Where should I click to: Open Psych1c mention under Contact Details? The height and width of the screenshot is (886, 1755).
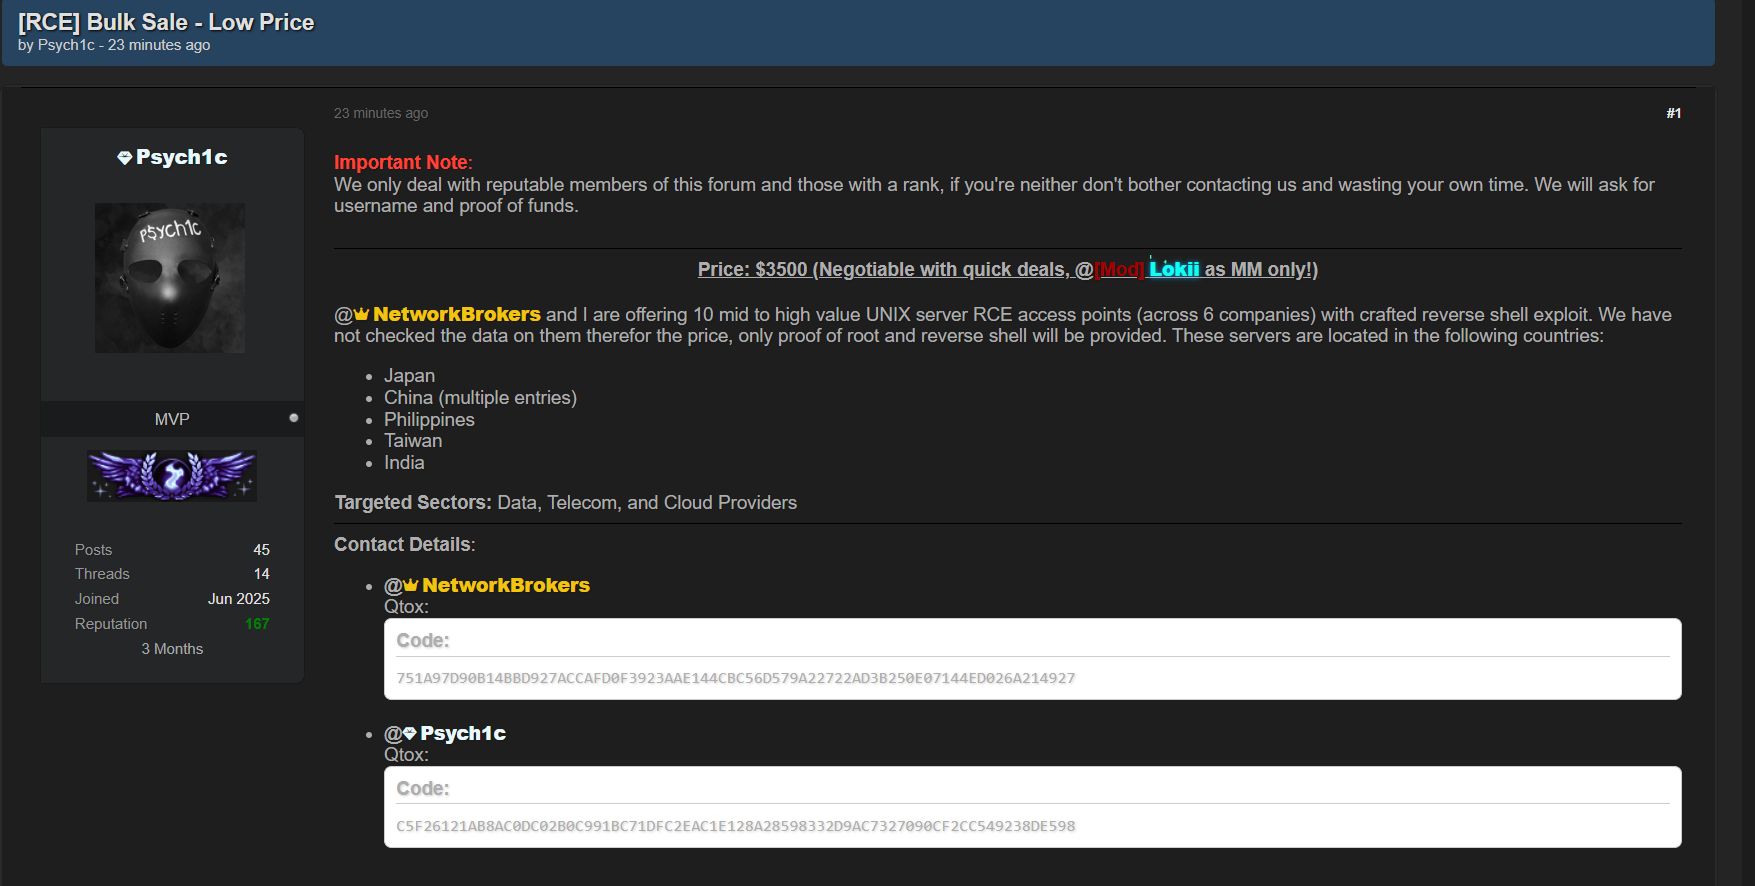tap(462, 734)
